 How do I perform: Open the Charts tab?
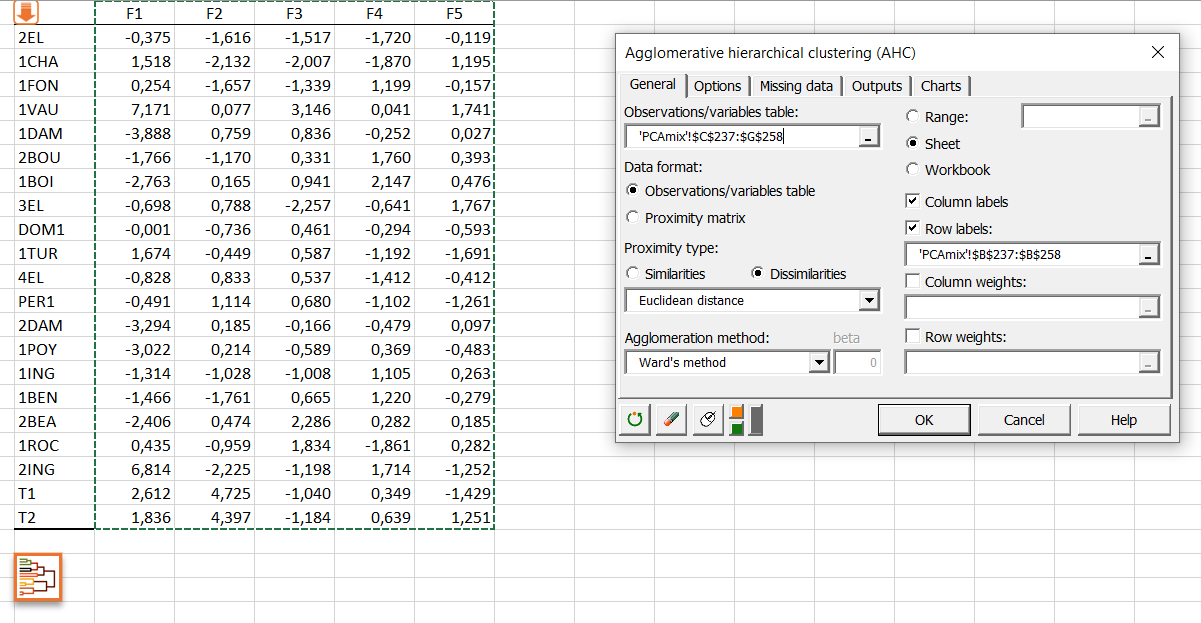click(941, 86)
